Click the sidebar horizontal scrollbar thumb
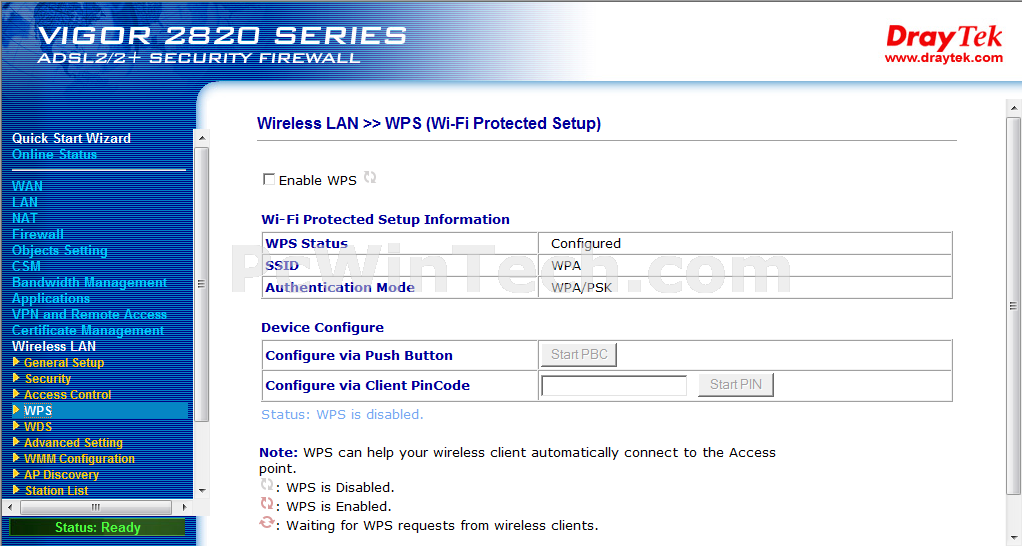1022x546 pixels. pos(95,507)
